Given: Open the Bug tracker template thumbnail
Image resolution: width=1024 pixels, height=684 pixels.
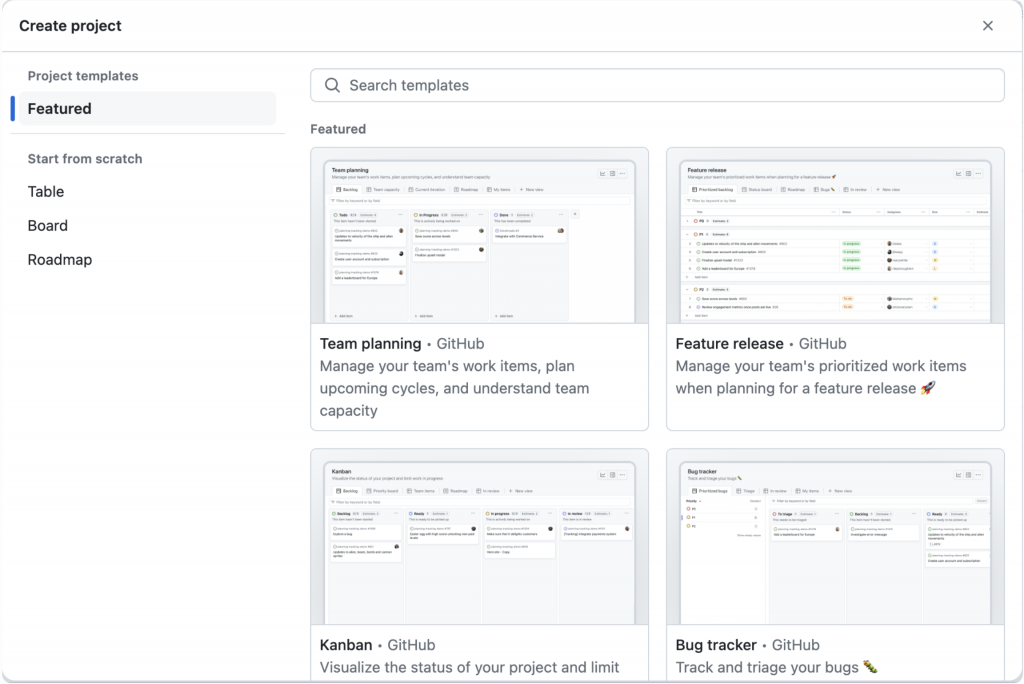Looking at the screenshot, I should click(835, 537).
